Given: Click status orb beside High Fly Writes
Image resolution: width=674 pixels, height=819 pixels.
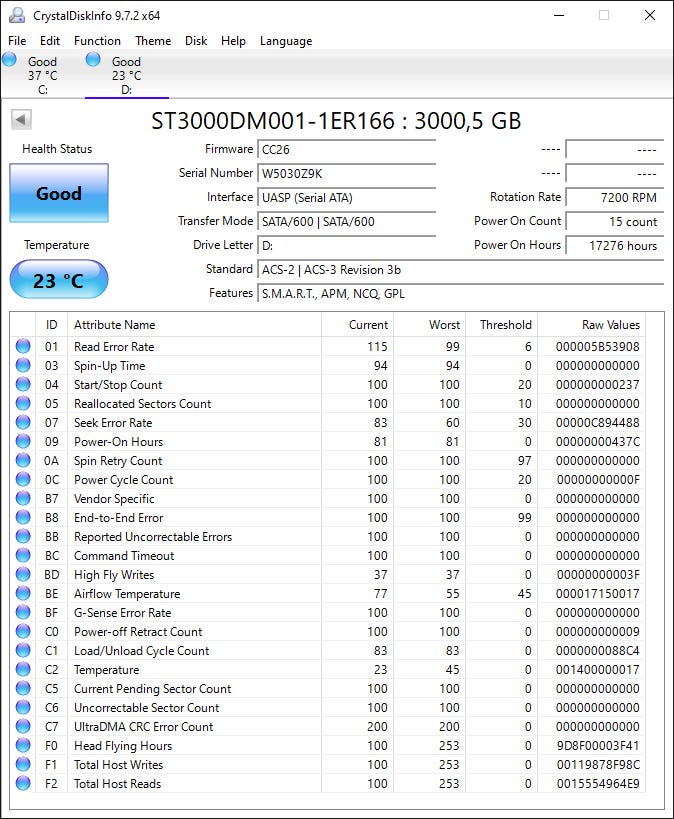Looking at the screenshot, I should tap(23, 575).
